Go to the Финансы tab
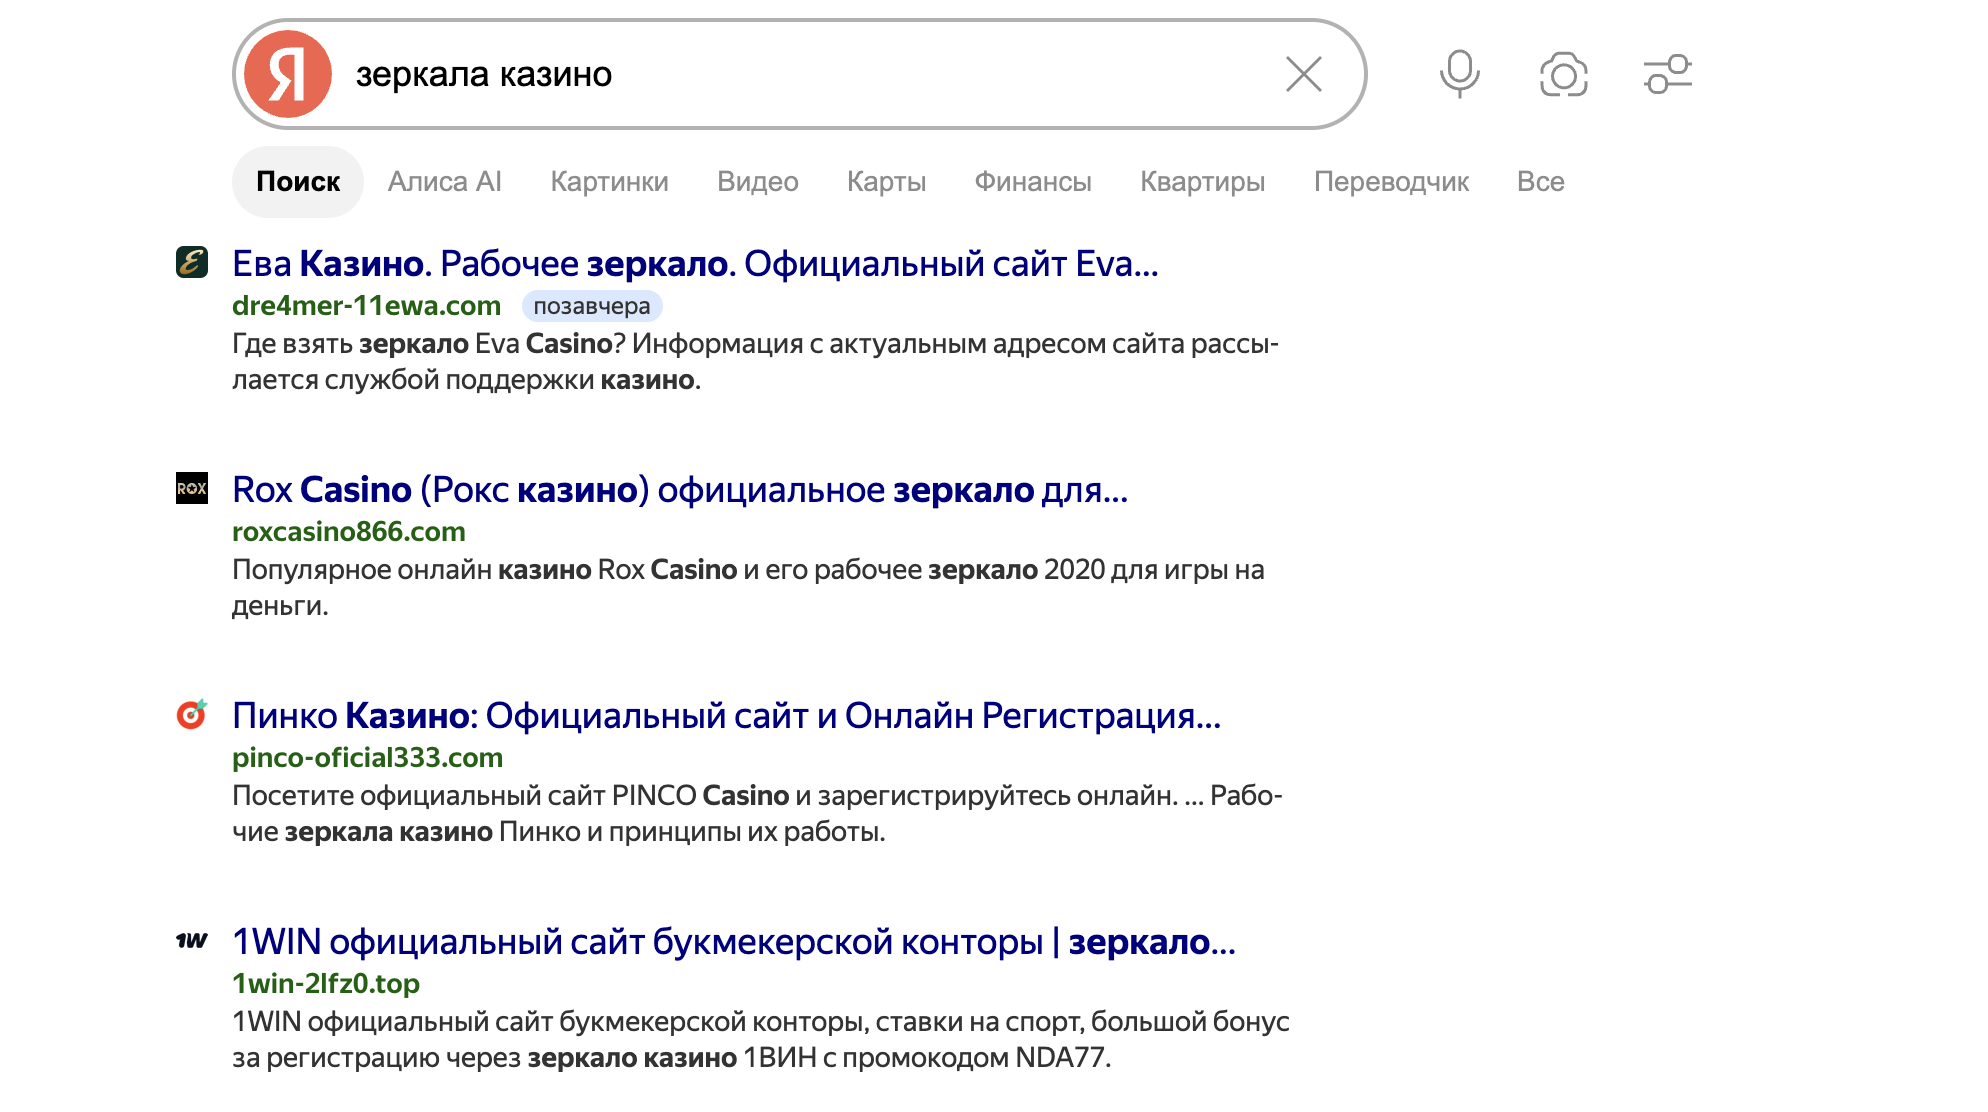The width and height of the screenshot is (1988, 1112). pos(1033,182)
